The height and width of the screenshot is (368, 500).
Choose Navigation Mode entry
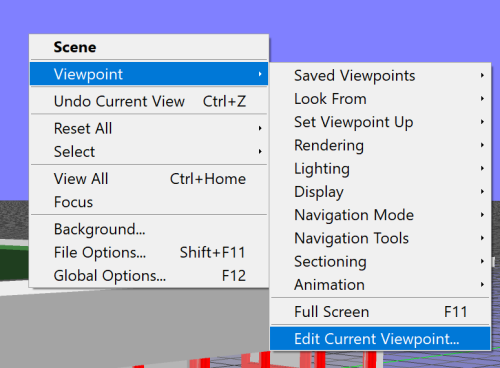click(380, 215)
